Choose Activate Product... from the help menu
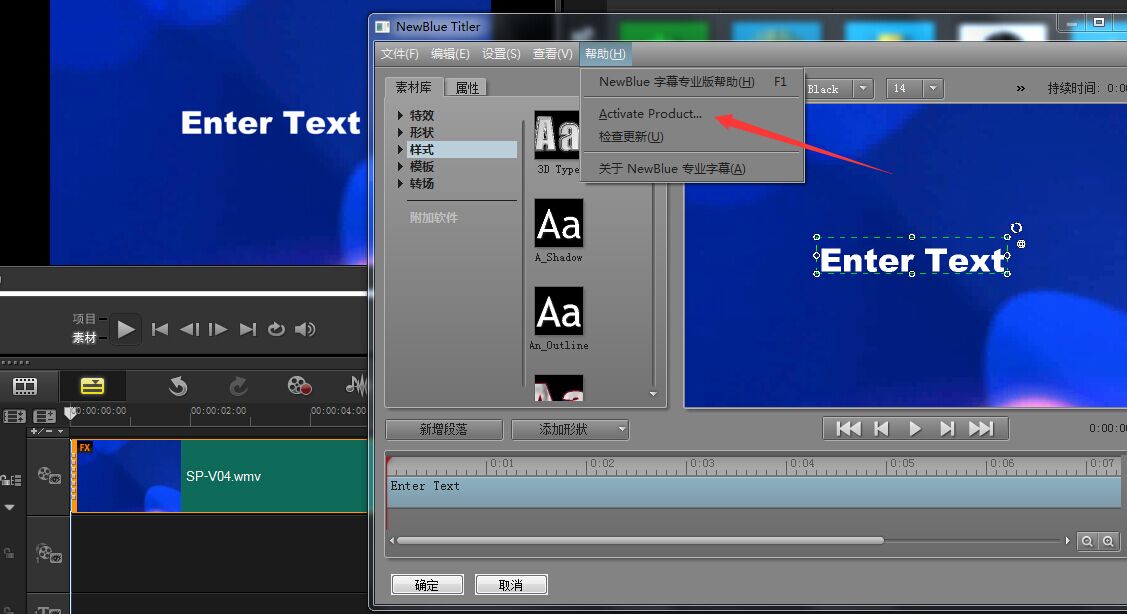 tap(650, 114)
